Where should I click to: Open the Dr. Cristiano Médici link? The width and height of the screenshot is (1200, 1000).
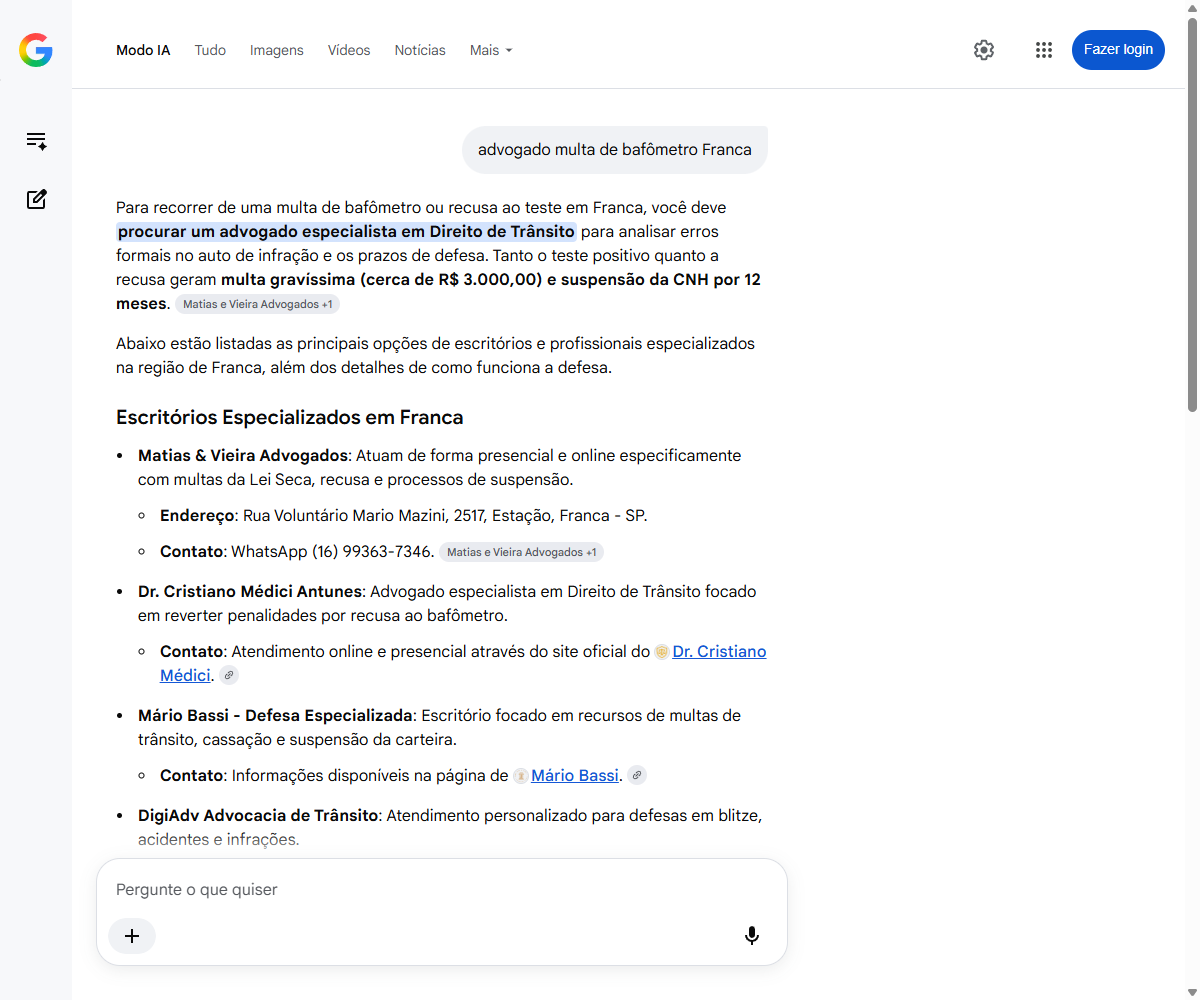(719, 651)
